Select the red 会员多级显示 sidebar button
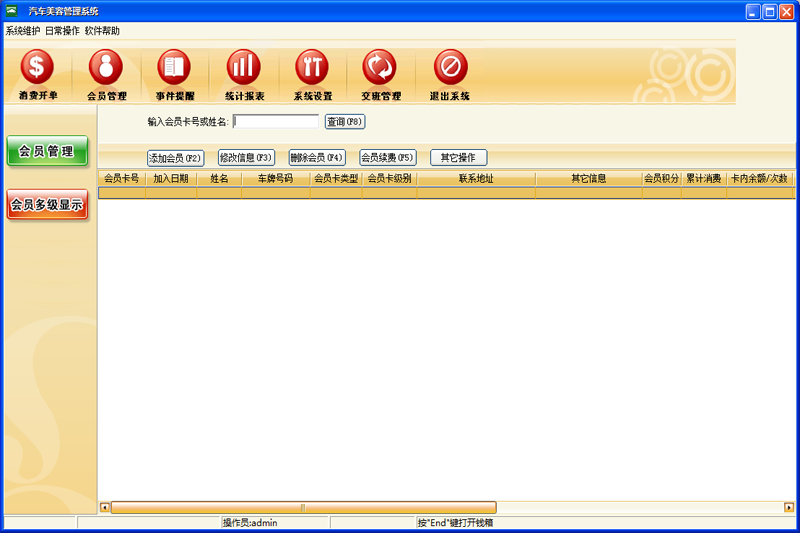 click(47, 205)
